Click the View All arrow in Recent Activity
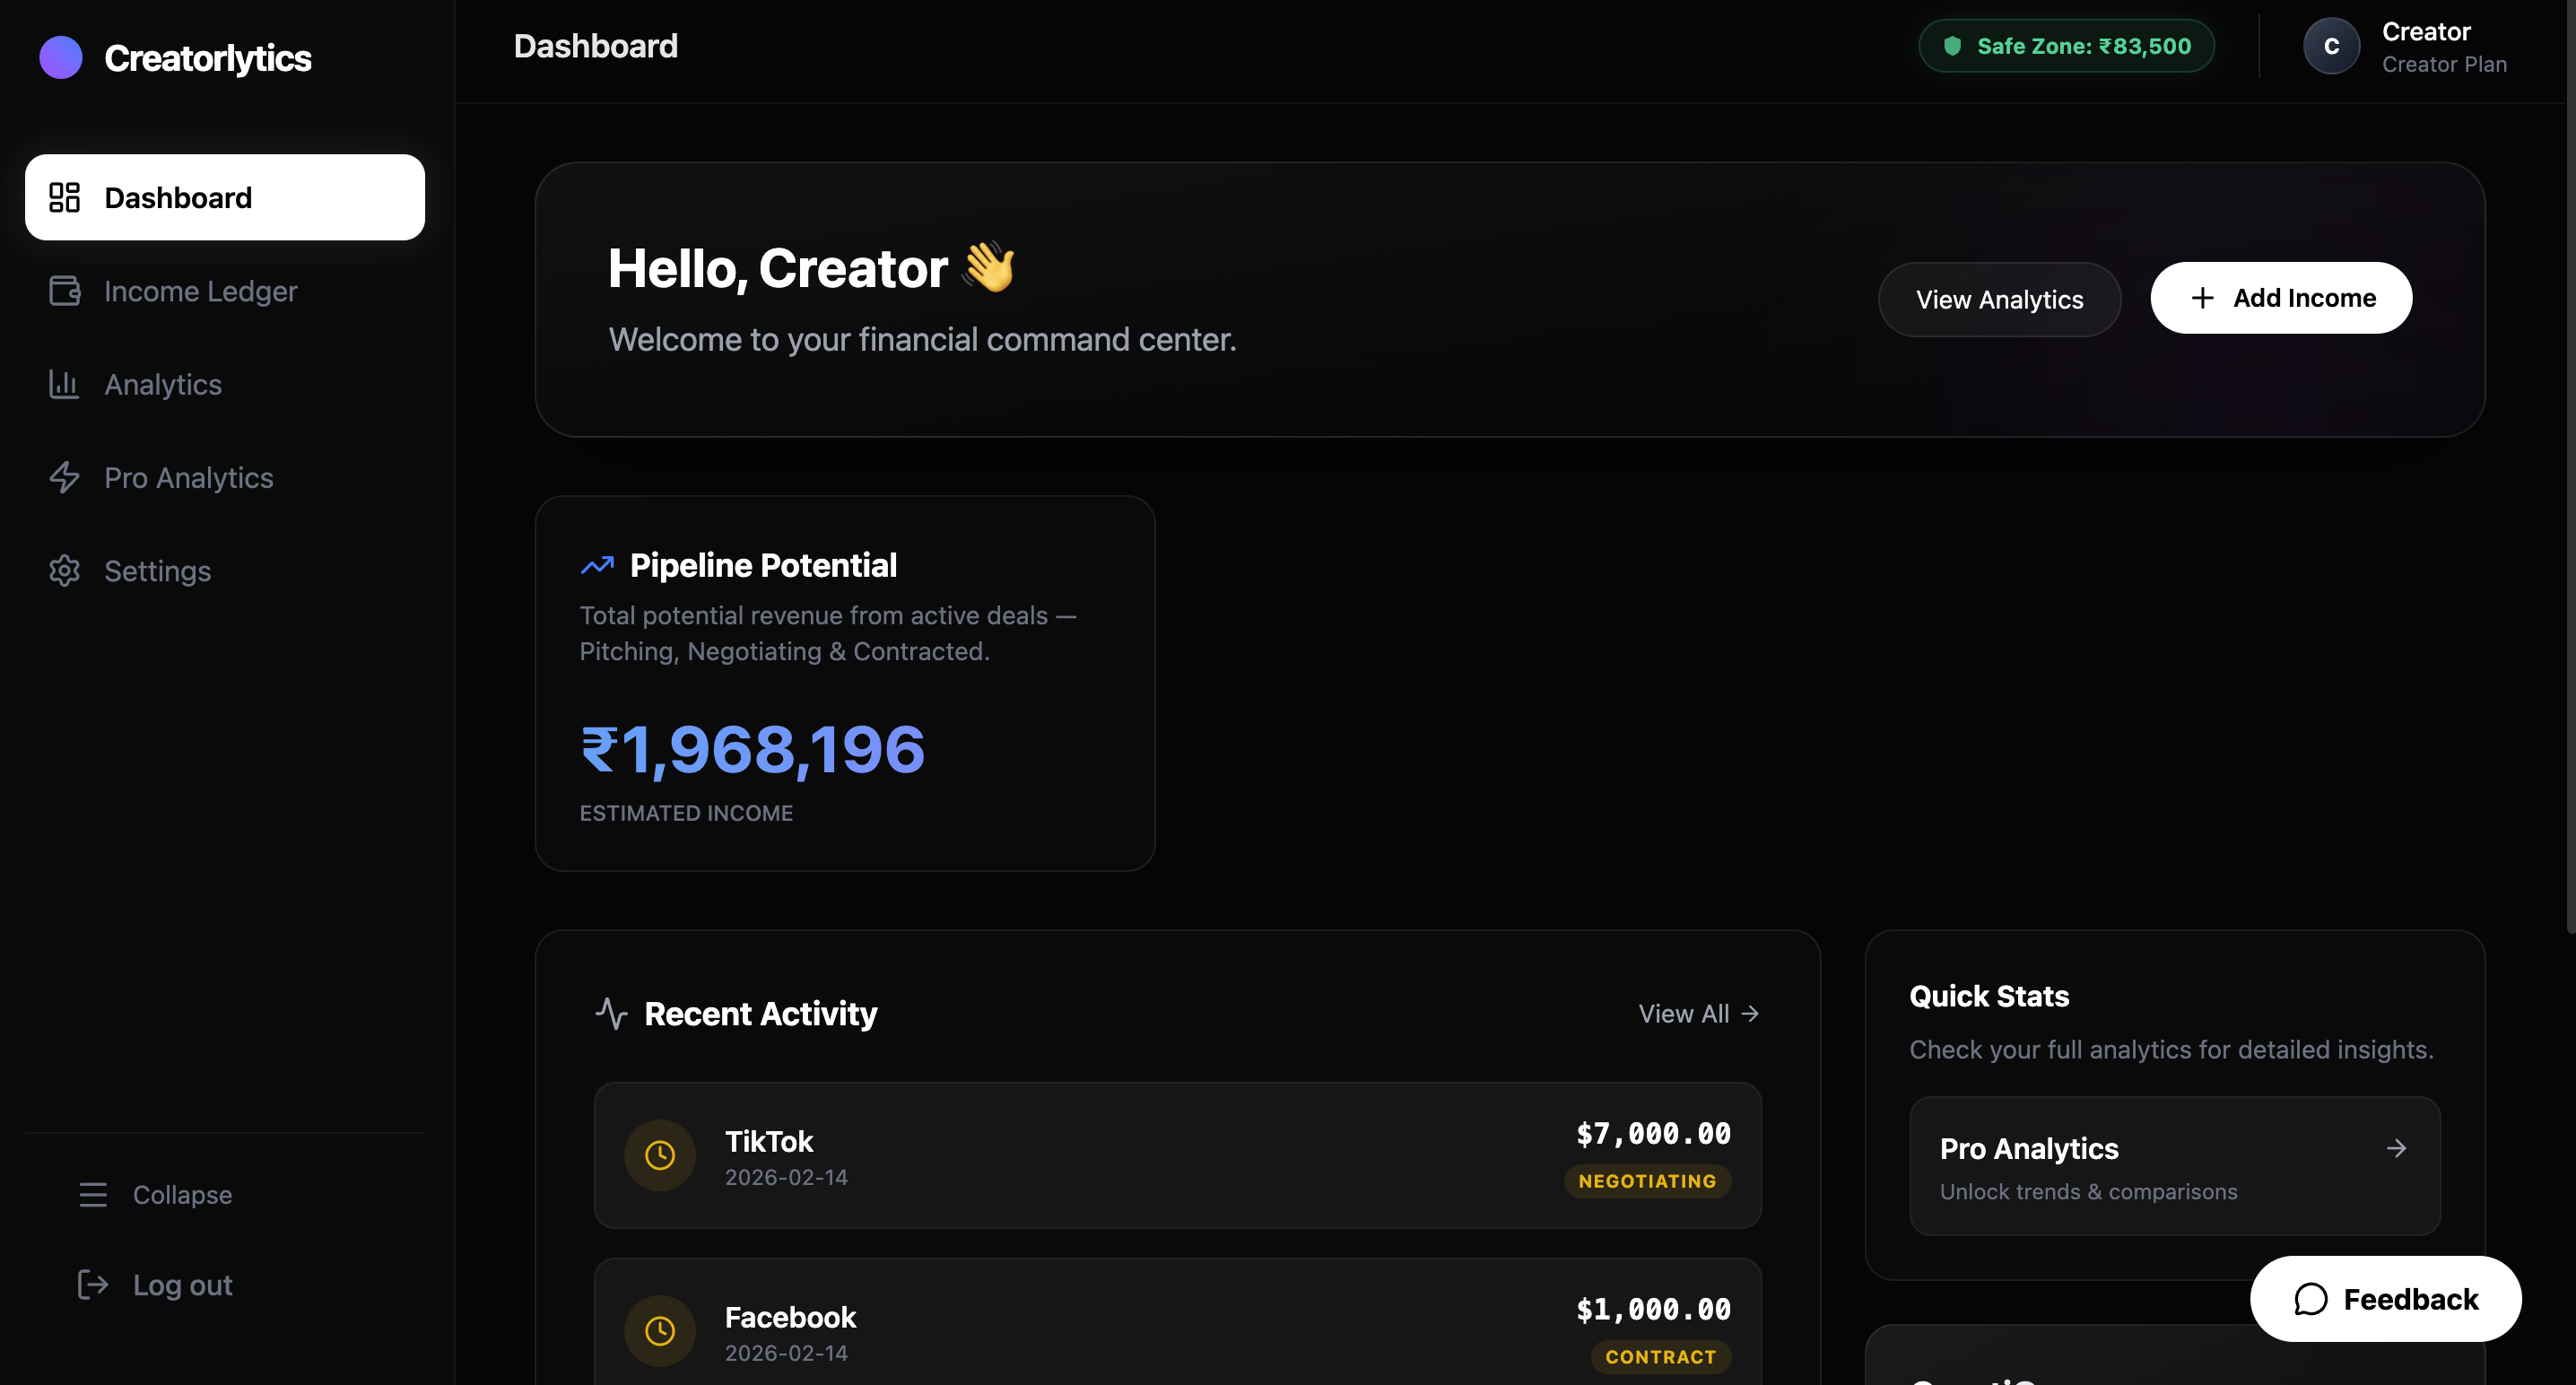 pyautogui.click(x=1750, y=1013)
